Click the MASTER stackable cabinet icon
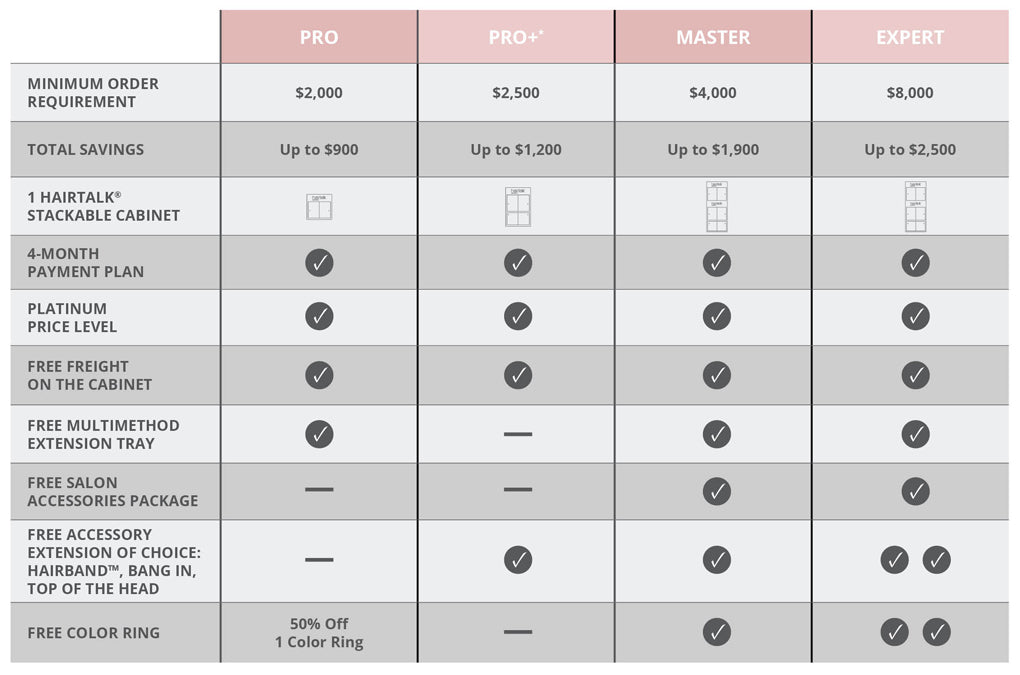Viewport: 1020px width, 675px height. coord(716,207)
